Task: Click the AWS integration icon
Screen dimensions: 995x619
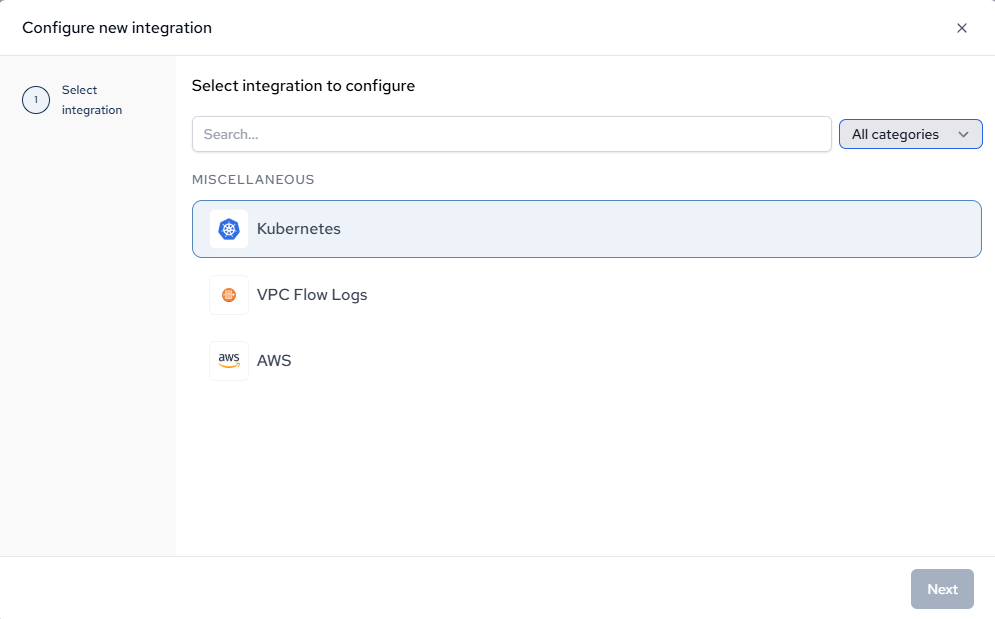Action: point(229,360)
